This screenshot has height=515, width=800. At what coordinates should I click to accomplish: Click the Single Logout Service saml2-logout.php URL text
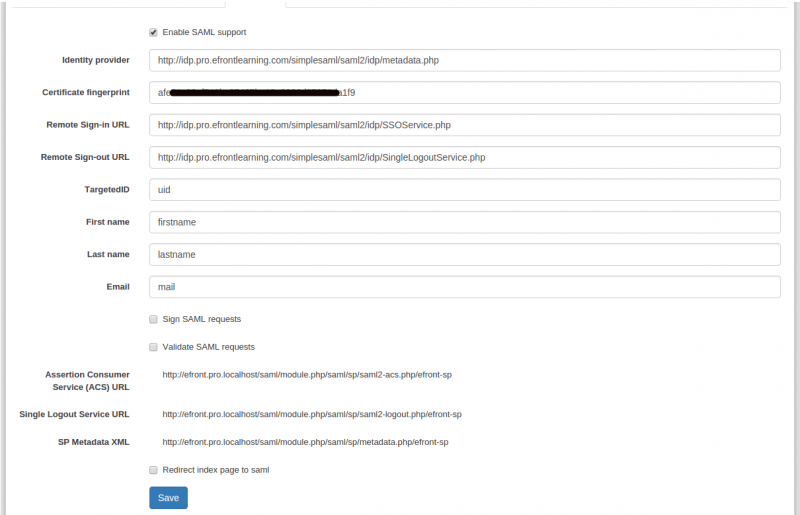(311, 414)
